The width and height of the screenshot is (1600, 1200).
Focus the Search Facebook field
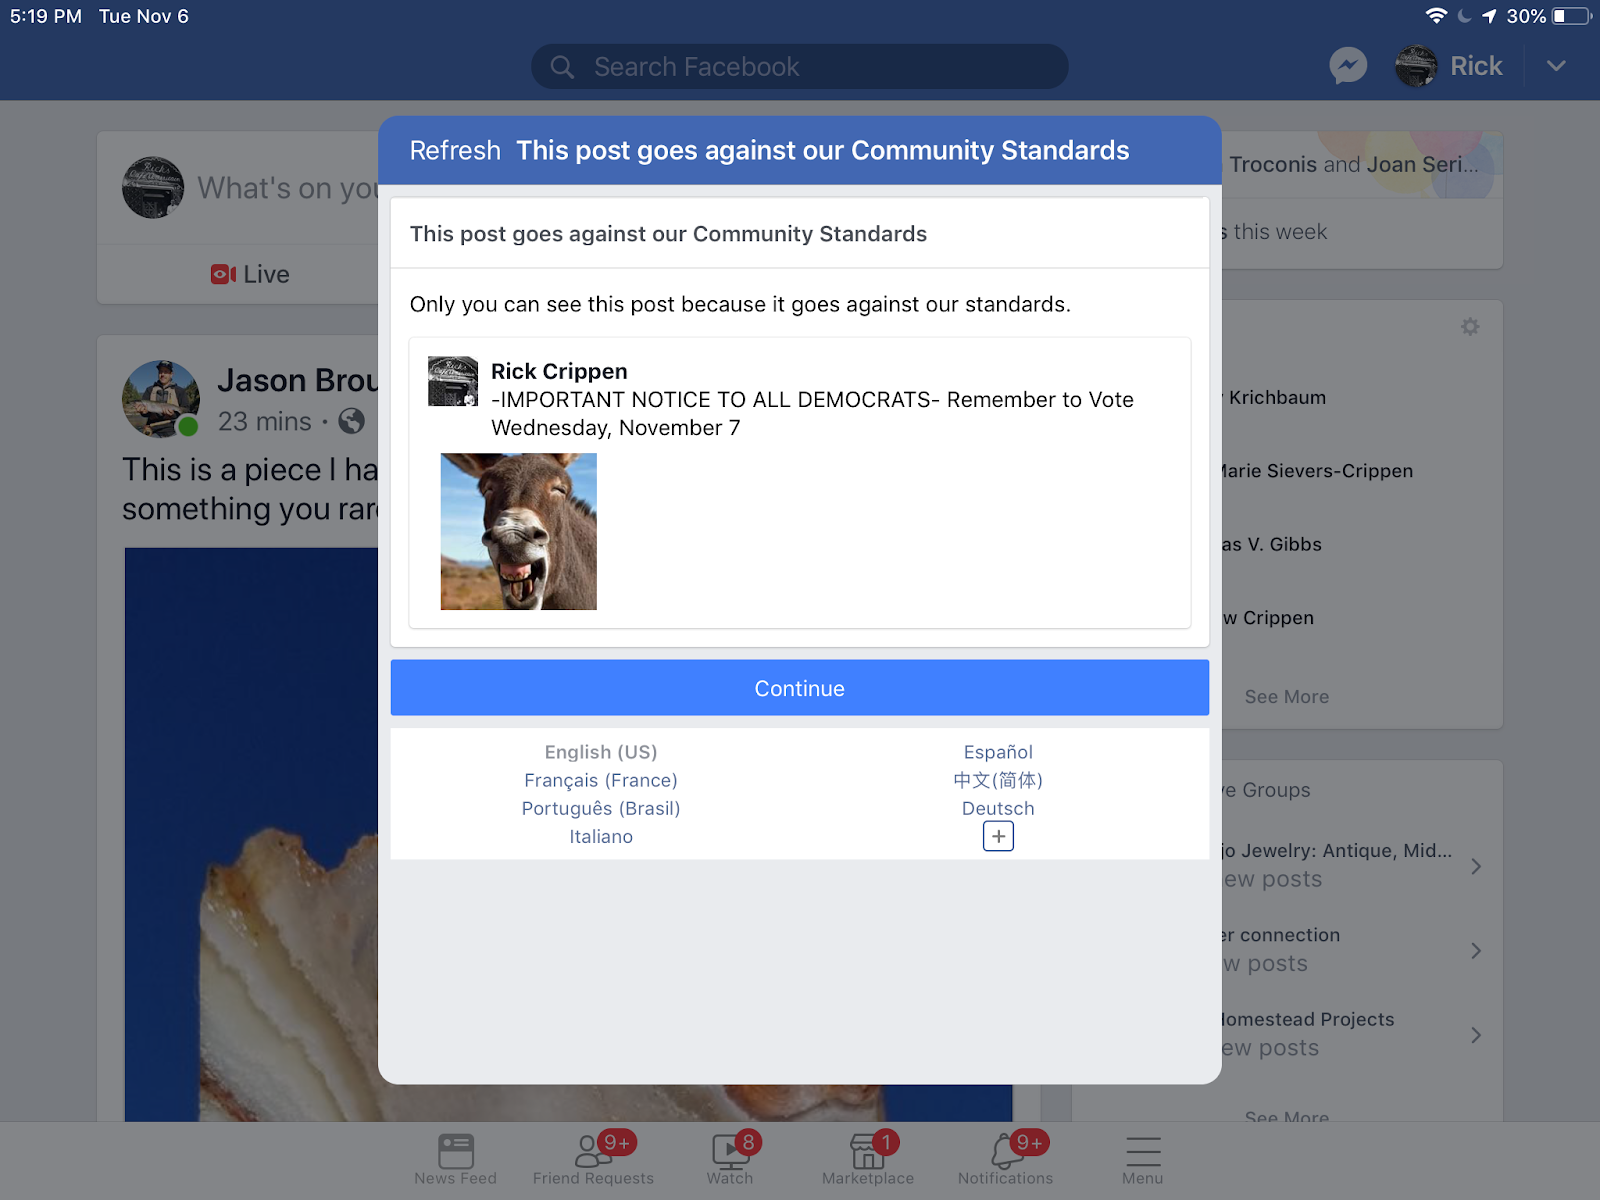point(800,67)
